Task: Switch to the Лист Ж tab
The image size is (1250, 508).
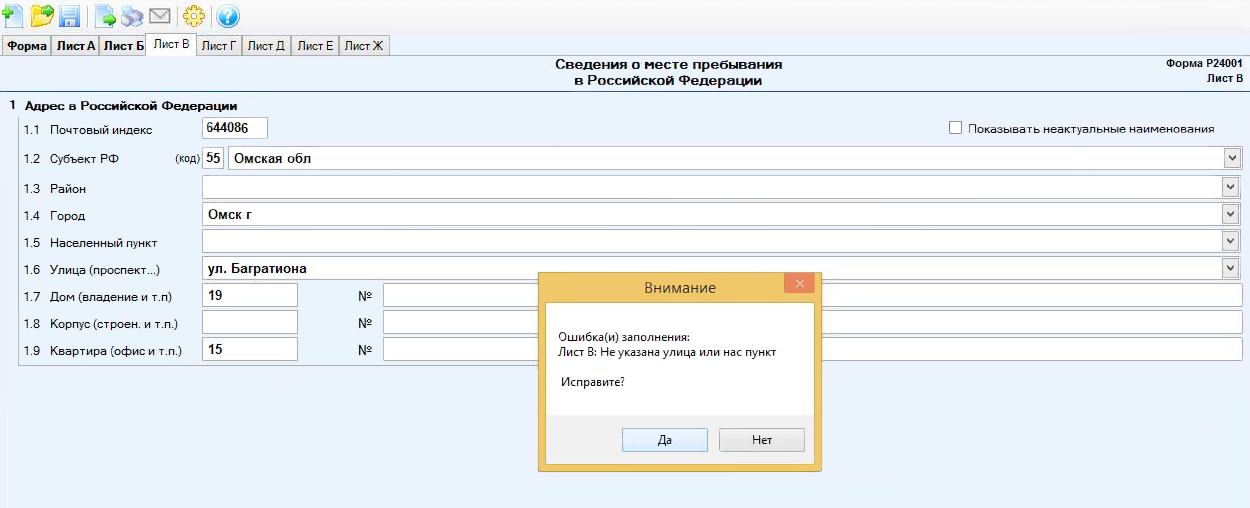Action: 364,46
